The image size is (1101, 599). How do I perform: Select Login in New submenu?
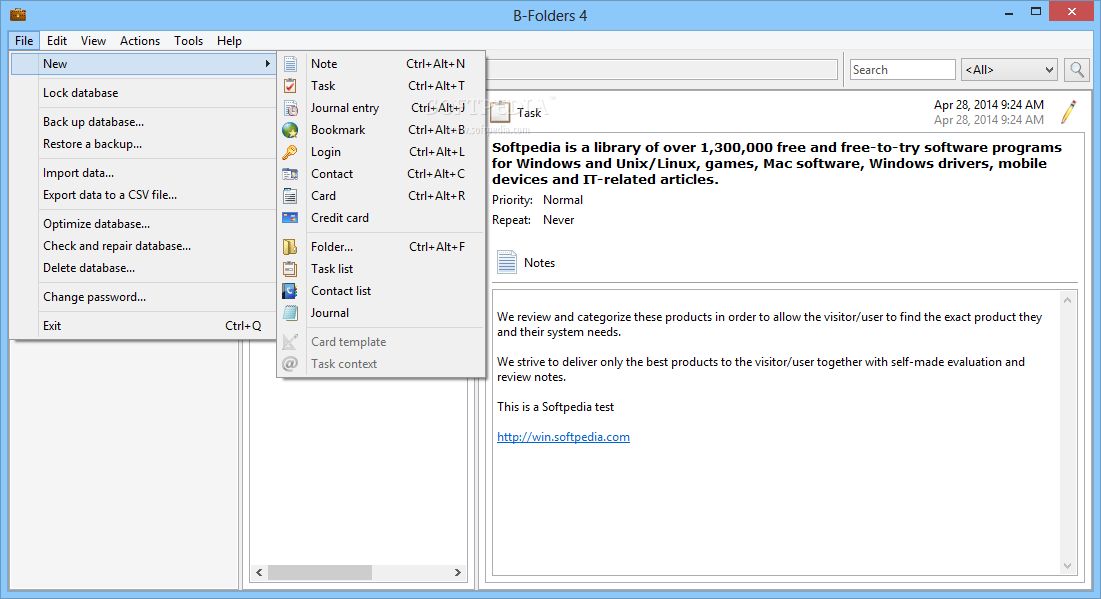click(x=381, y=152)
